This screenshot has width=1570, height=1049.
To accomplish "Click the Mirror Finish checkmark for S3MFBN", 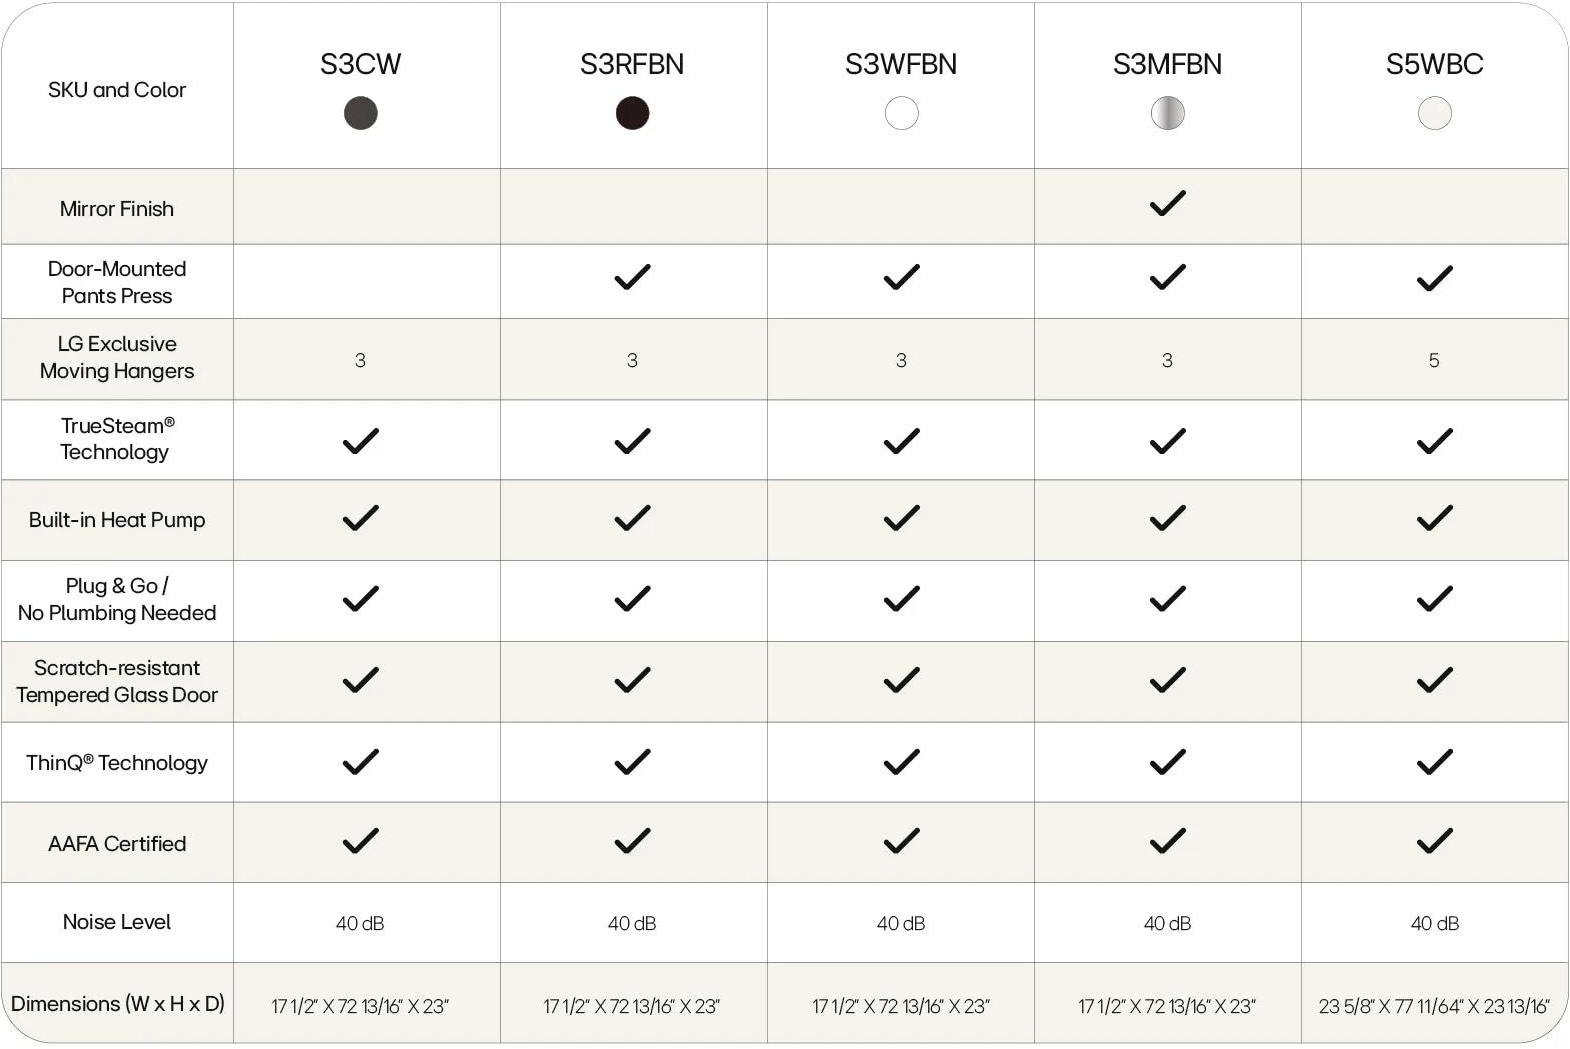I will click(1167, 203).
